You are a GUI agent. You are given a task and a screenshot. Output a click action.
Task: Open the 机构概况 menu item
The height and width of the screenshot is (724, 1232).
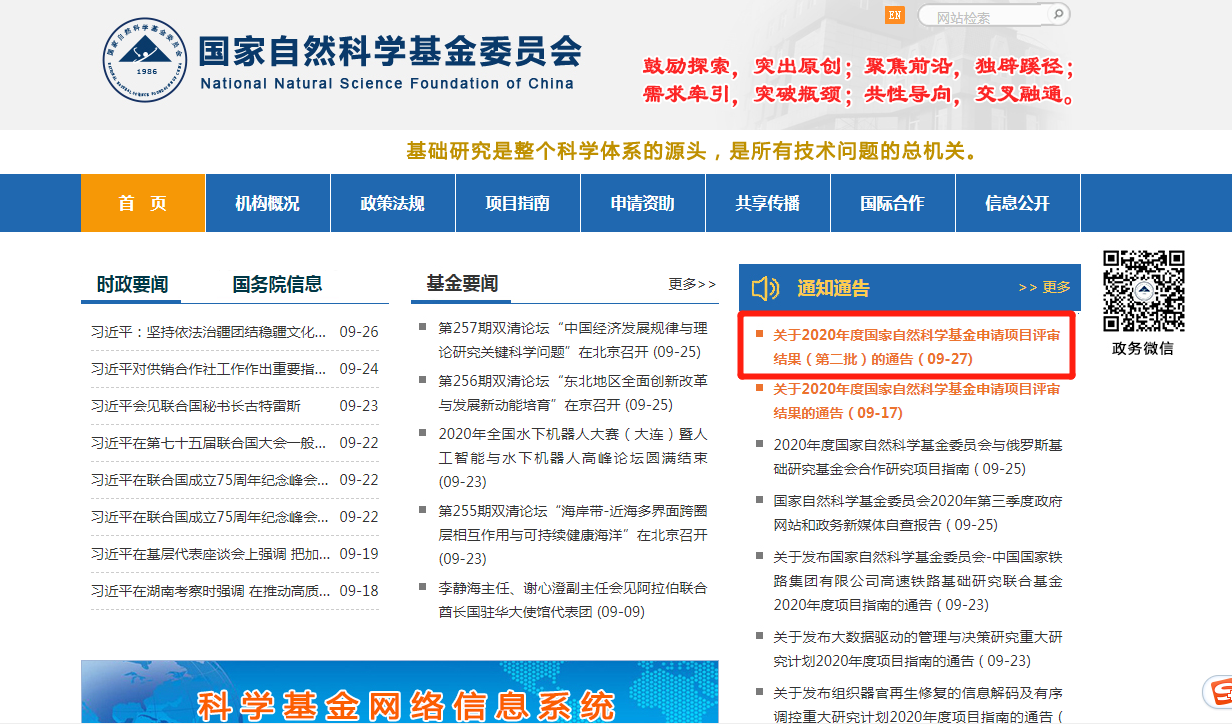[267, 203]
